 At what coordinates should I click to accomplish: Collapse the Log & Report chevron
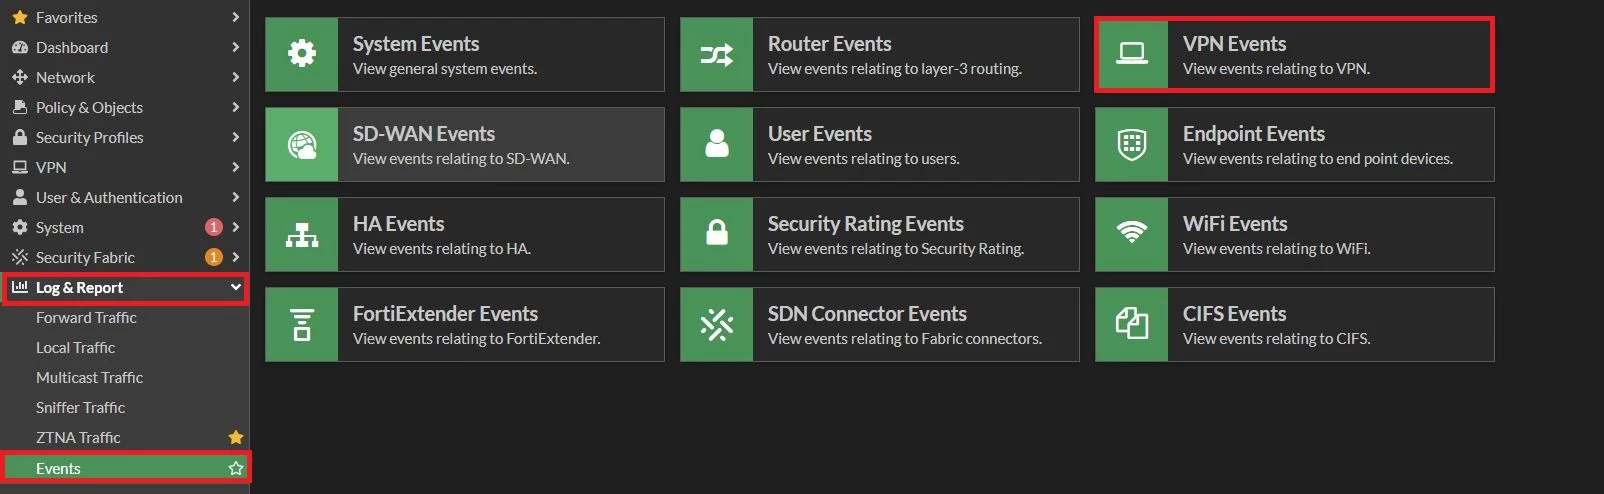click(x=236, y=287)
